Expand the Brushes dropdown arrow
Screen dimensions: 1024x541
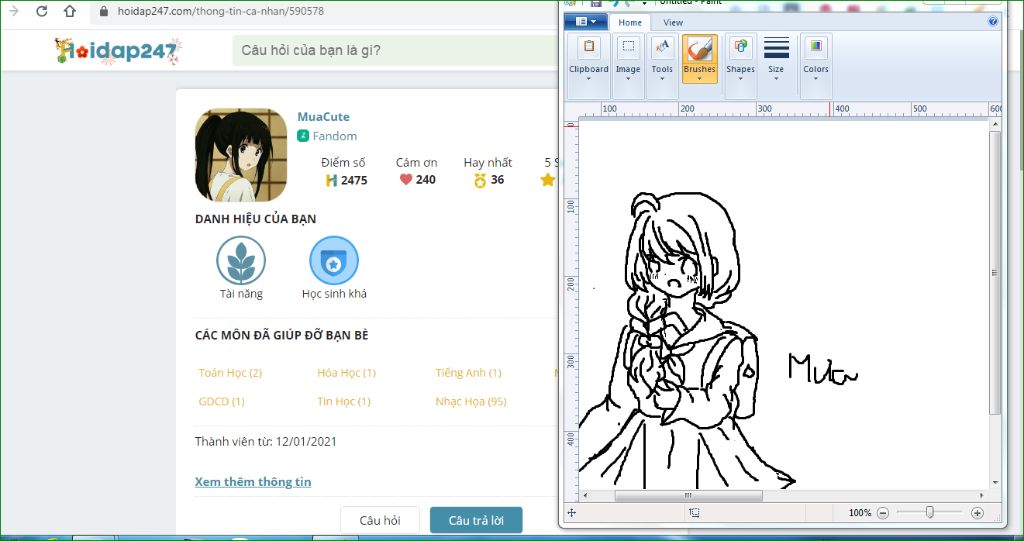pyautogui.click(x=699, y=79)
